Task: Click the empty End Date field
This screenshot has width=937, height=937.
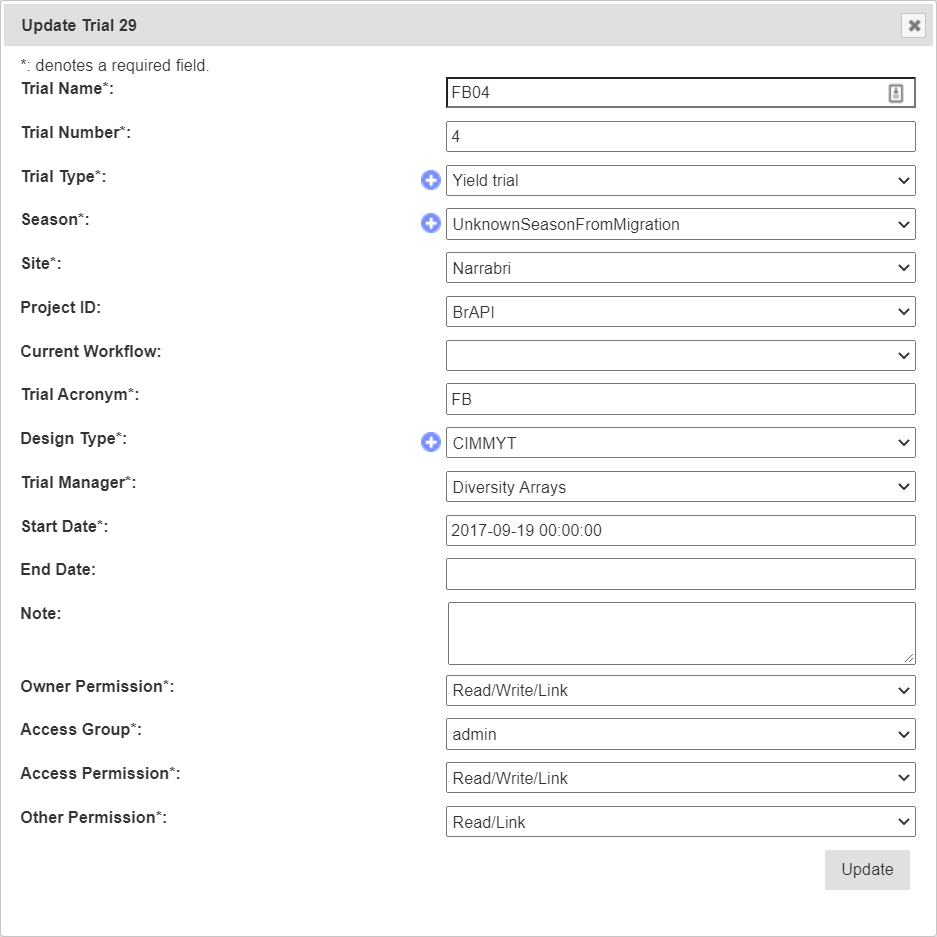Action: (680, 574)
